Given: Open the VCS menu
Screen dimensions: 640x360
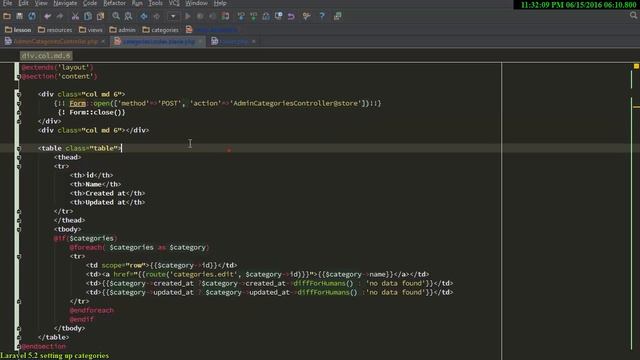Looking at the screenshot, I should click(174, 3).
